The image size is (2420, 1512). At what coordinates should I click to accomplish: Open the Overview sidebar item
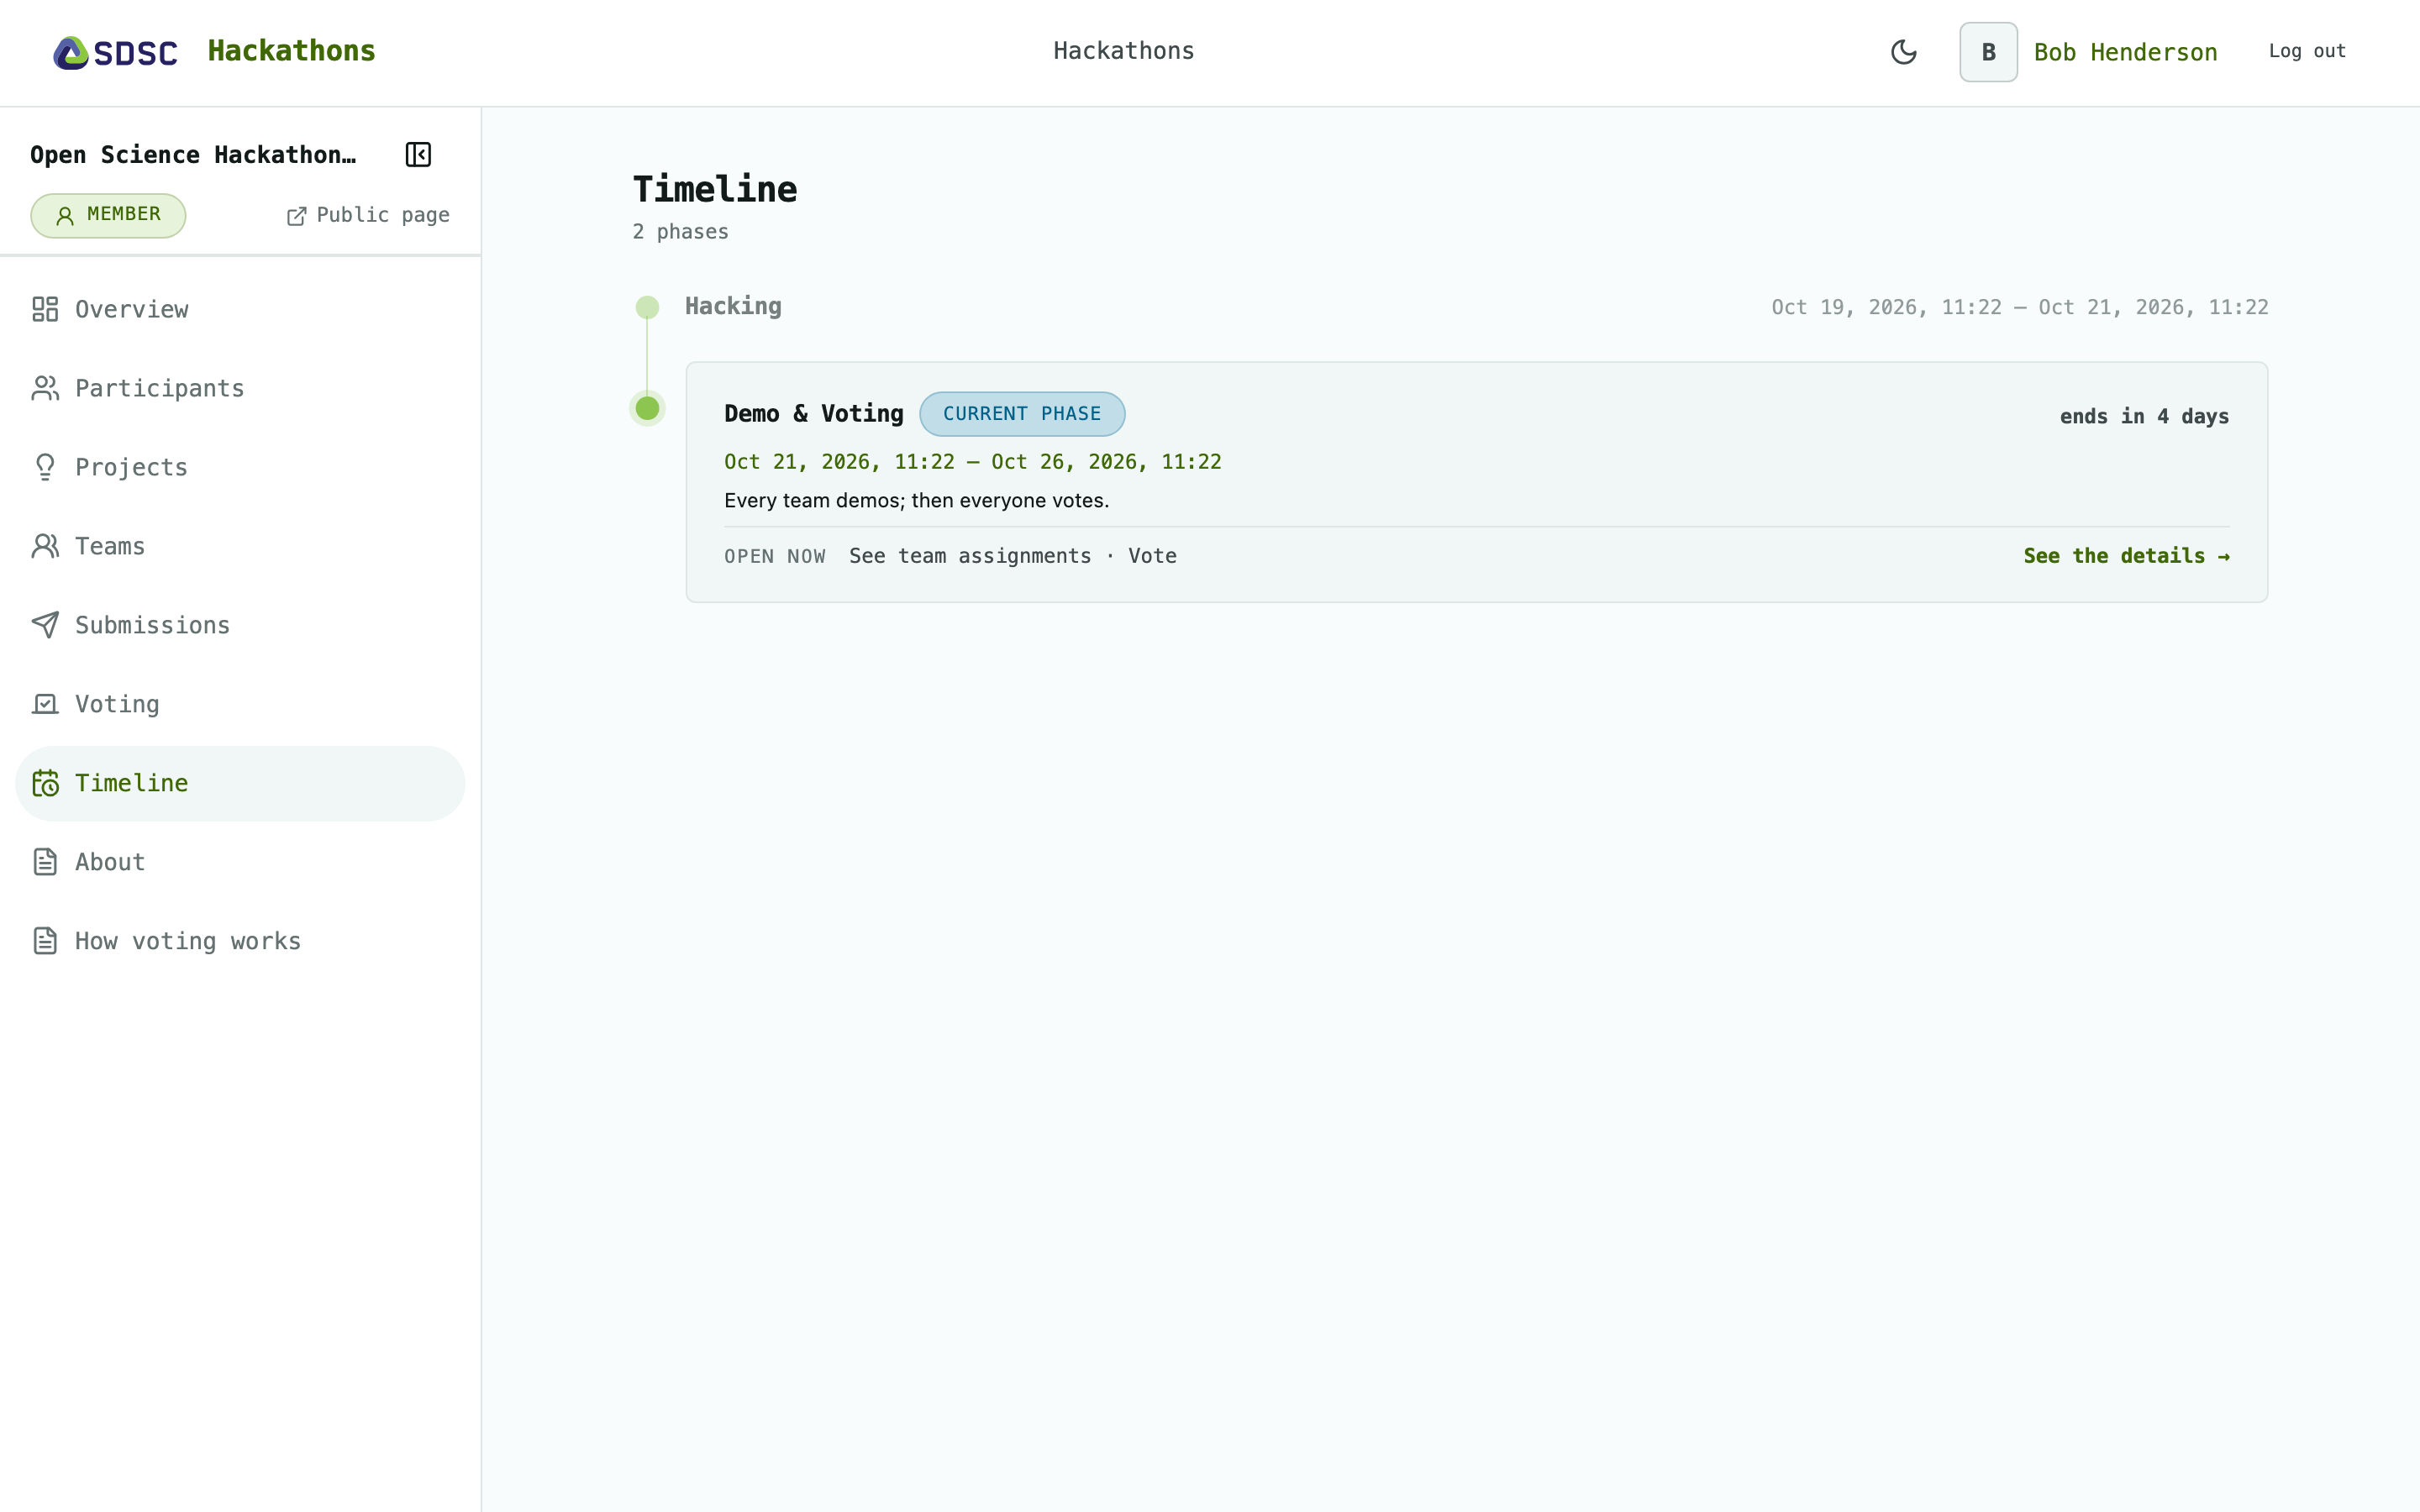(240, 309)
